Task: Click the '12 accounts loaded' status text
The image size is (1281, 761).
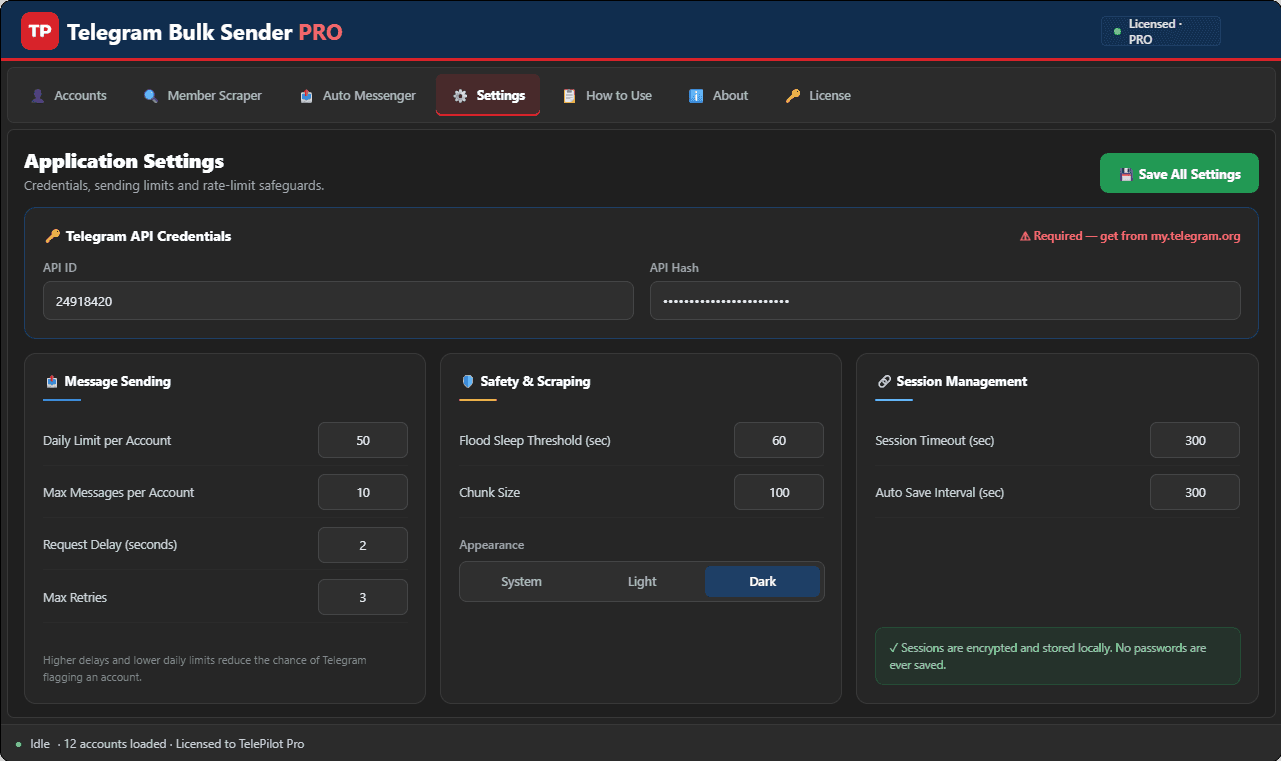Action: (x=113, y=745)
